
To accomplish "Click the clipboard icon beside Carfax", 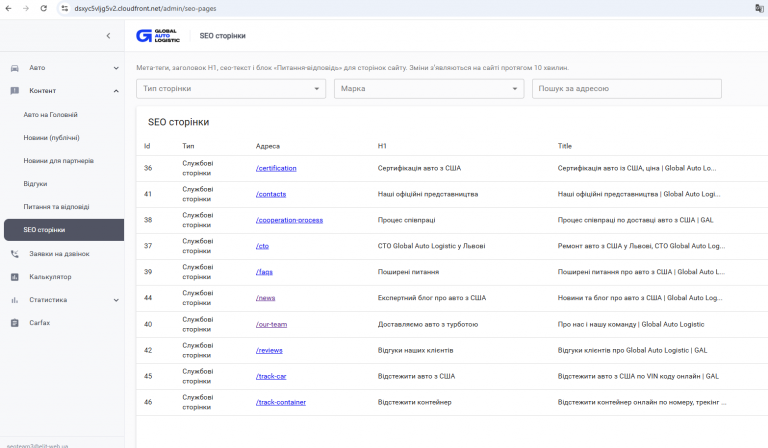I will point(15,323).
